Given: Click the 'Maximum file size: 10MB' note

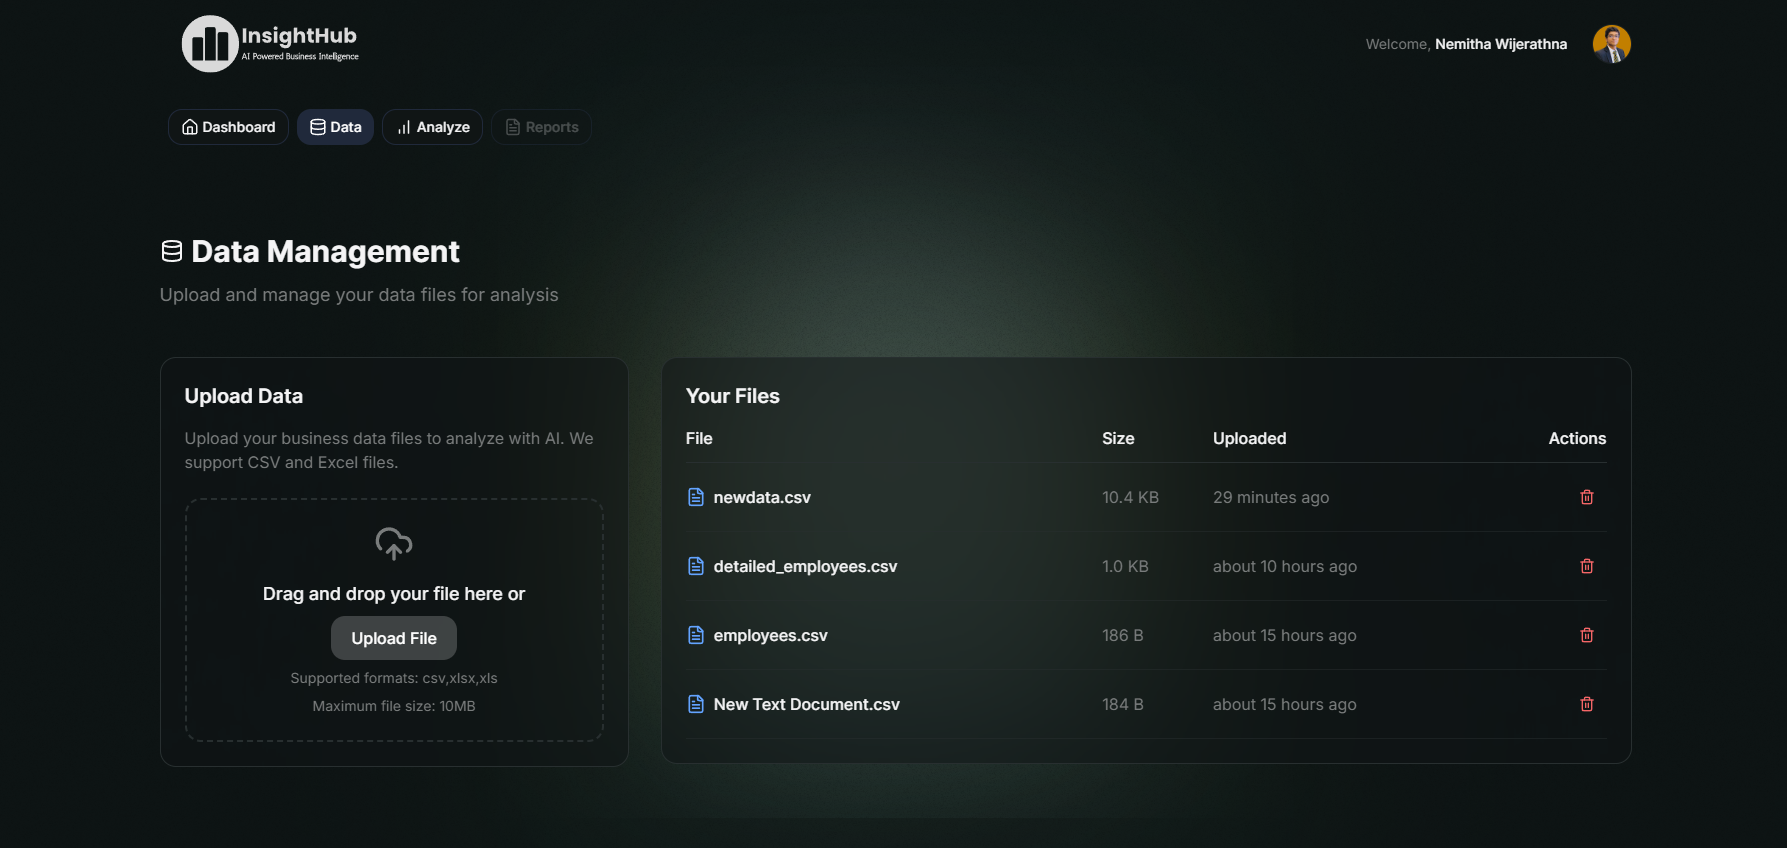Looking at the screenshot, I should pos(394,706).
